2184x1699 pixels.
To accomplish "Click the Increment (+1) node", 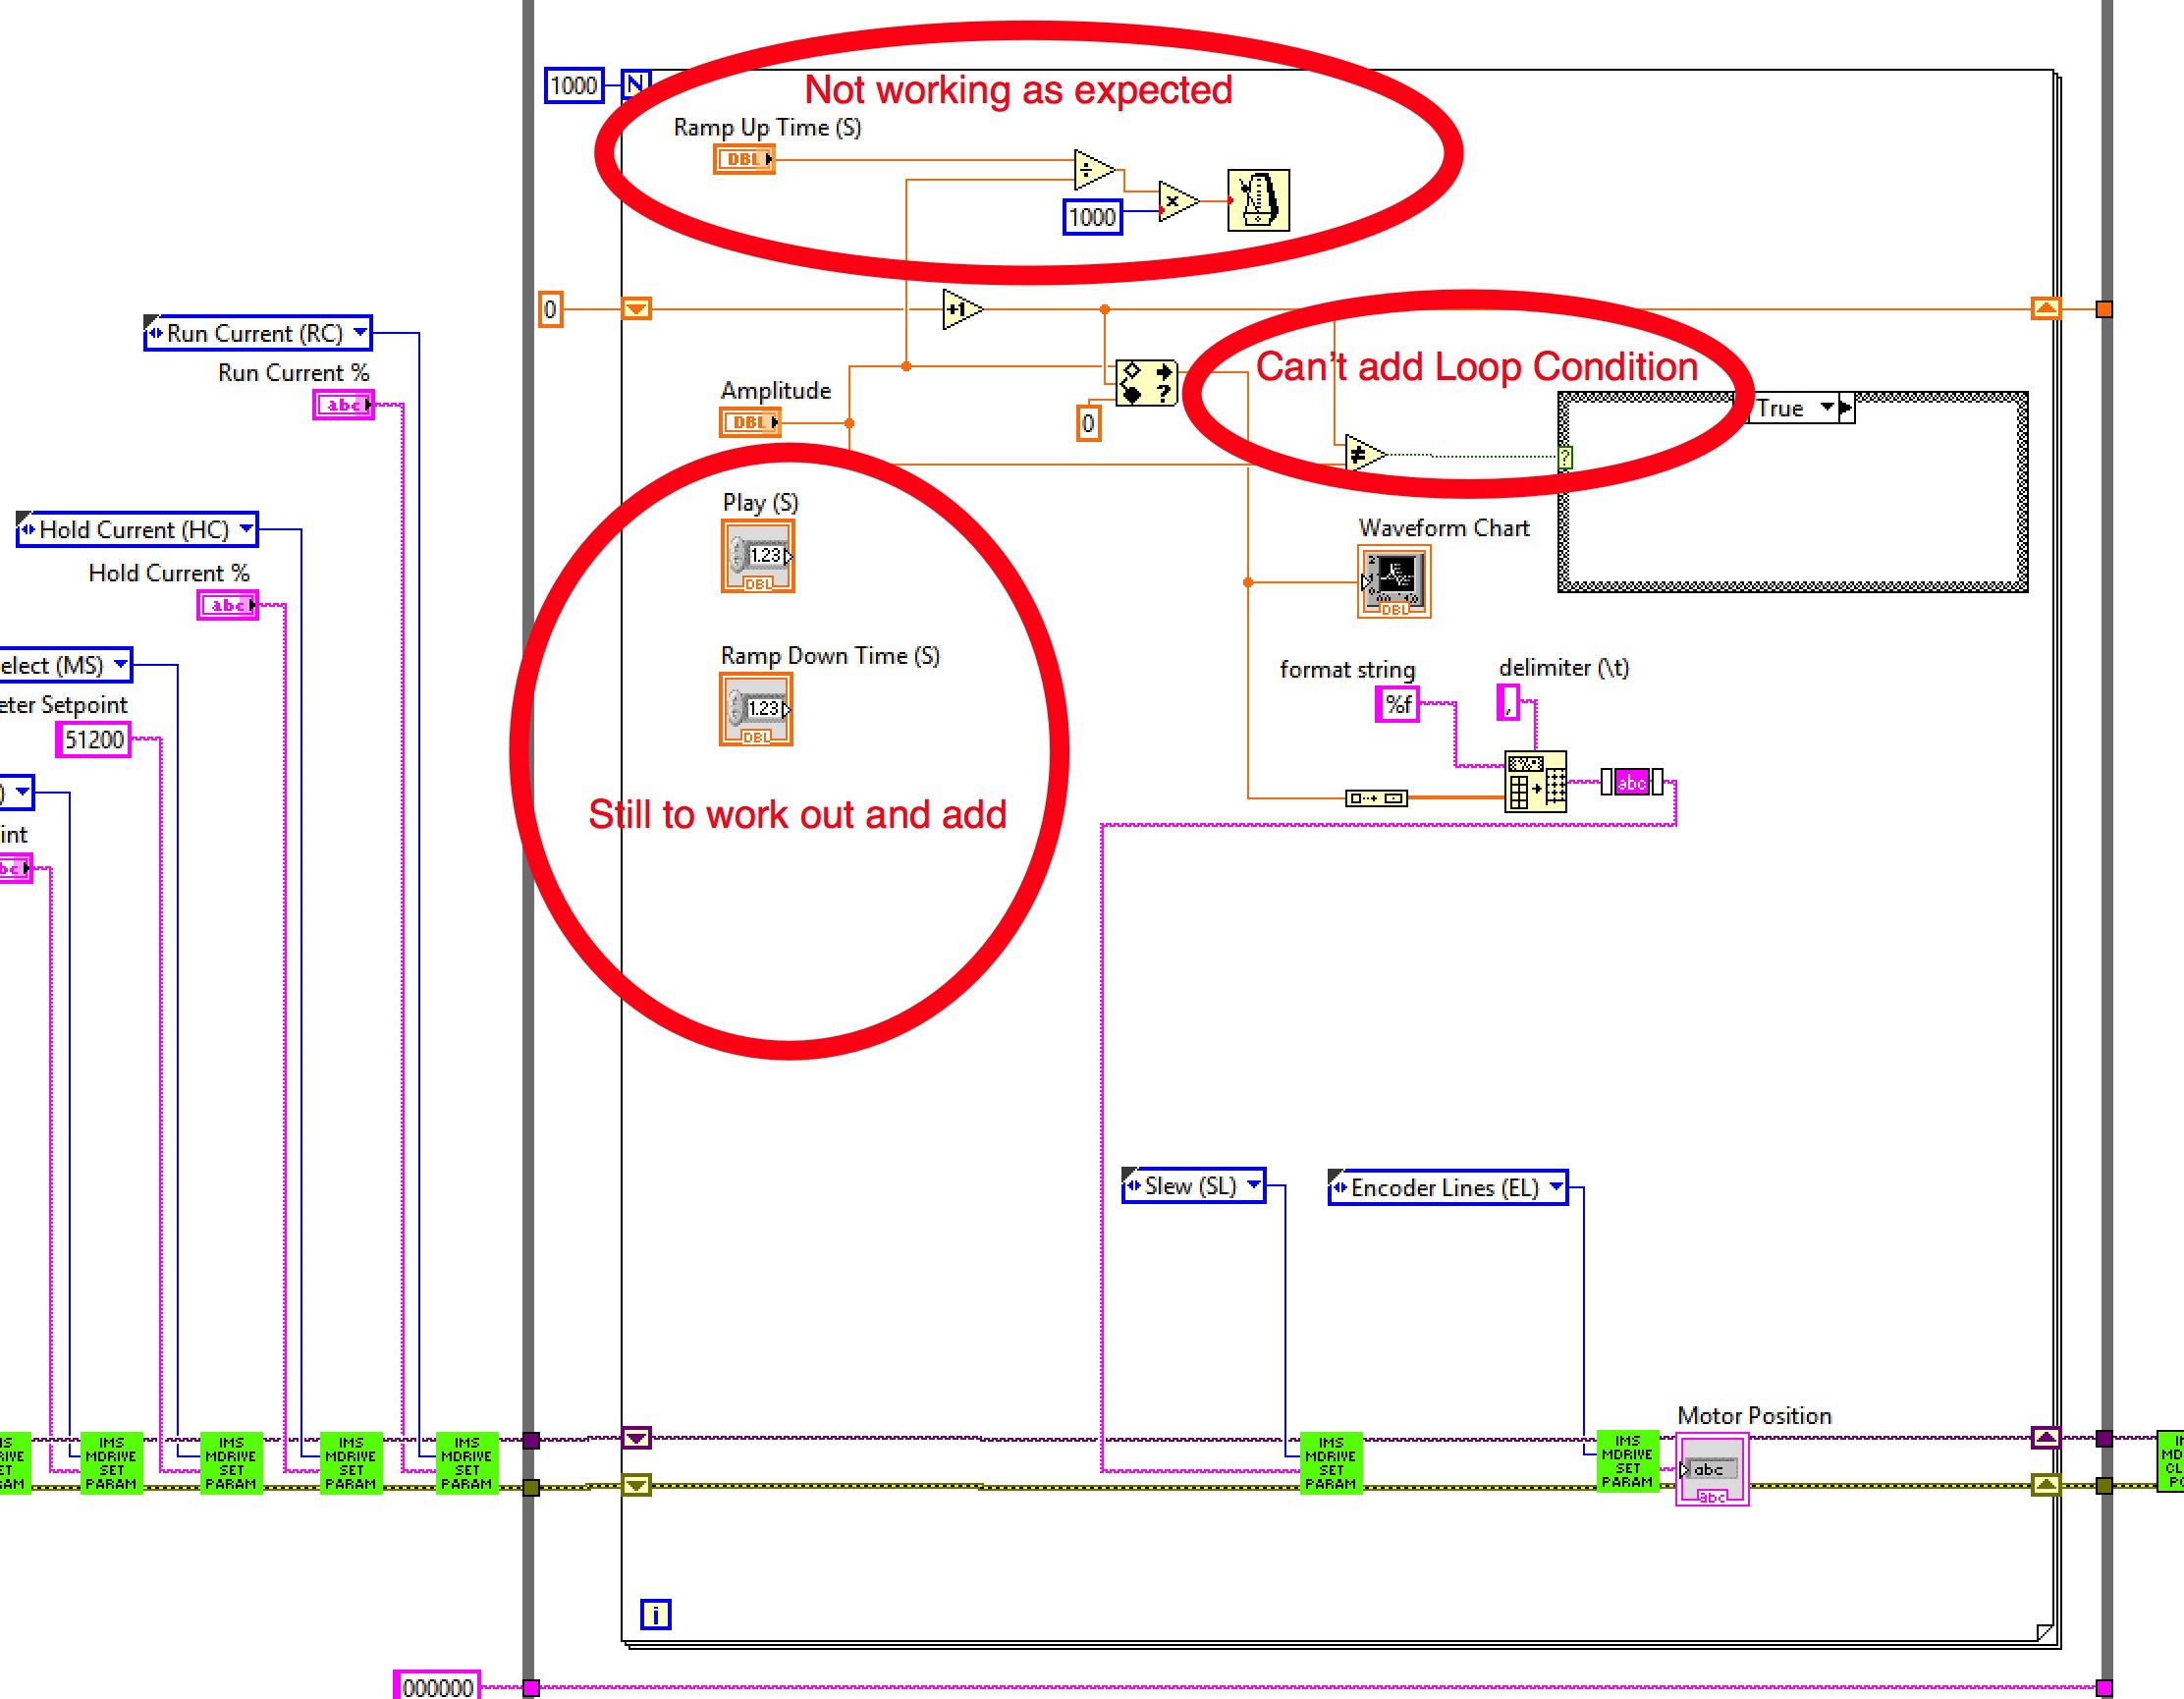I will tap(961, 310).
